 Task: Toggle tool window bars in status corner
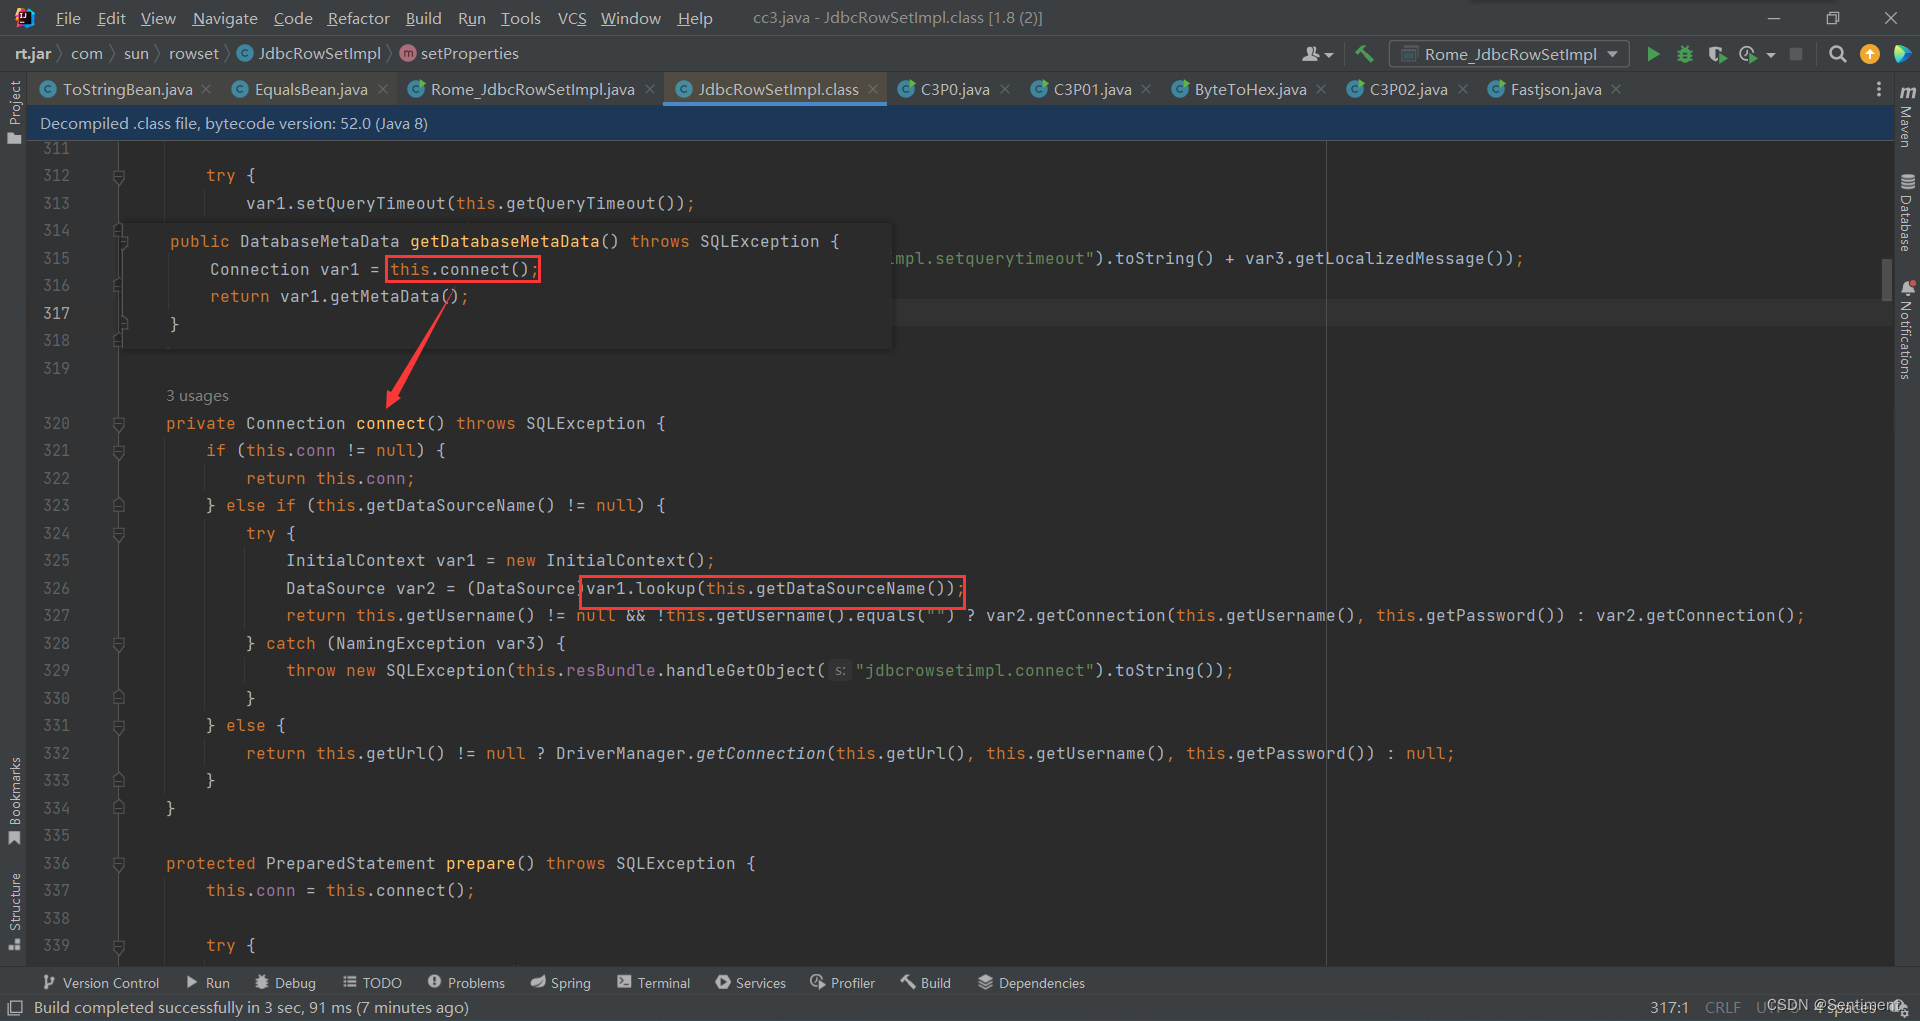(15, 1007)
